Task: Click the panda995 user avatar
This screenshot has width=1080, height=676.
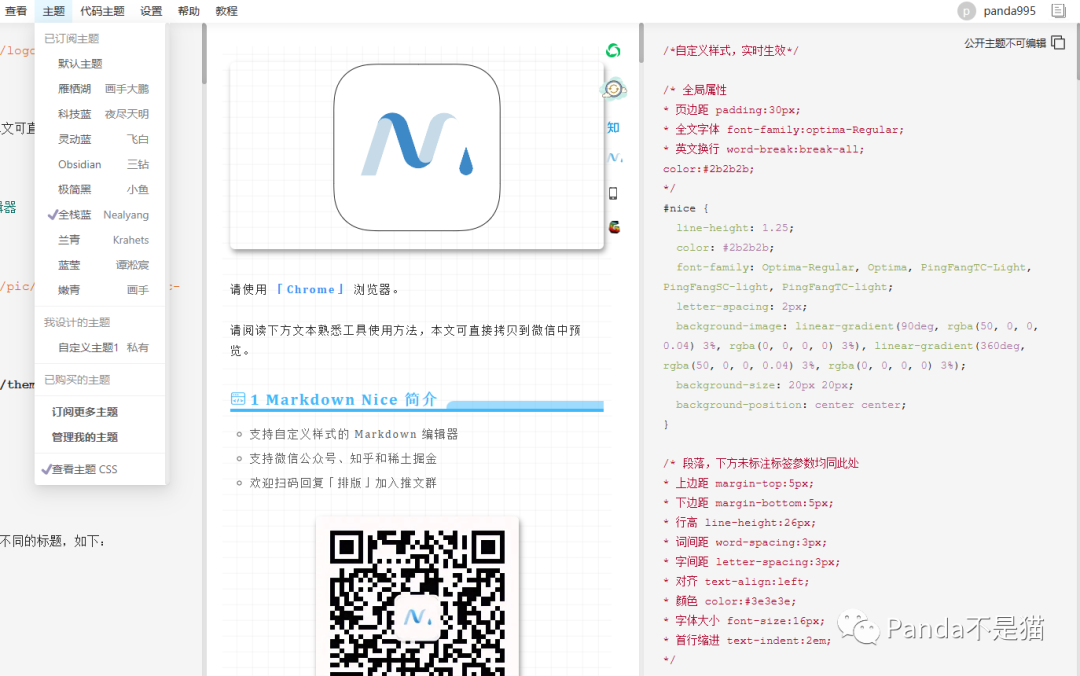Action: click(966, 11)
